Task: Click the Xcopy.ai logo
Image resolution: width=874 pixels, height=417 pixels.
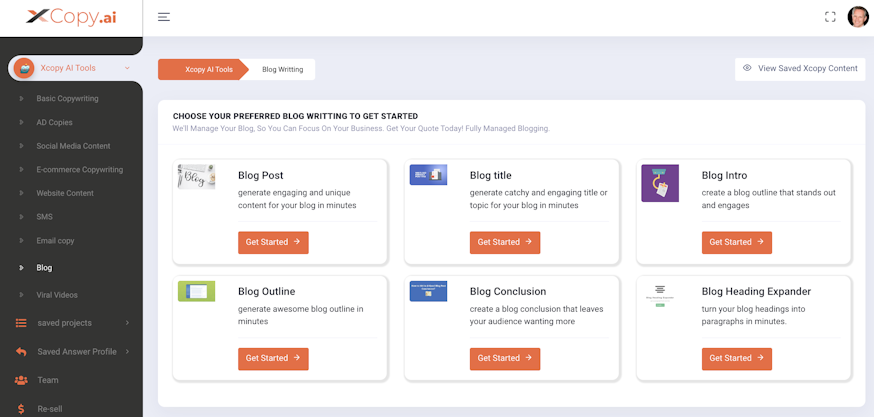Action: (x=71, y=17)
